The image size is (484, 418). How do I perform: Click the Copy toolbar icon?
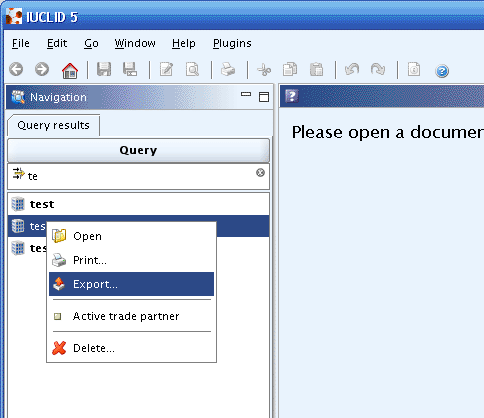click(290, 70)
